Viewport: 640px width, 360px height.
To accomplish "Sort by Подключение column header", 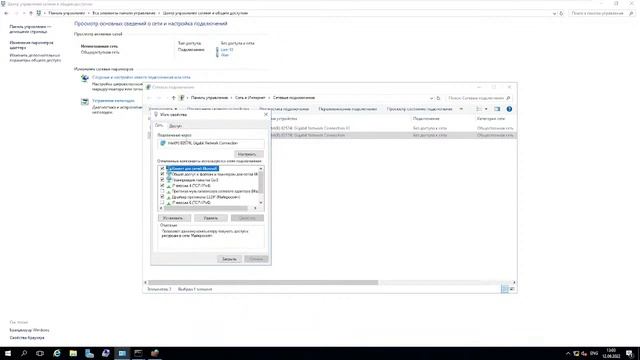I will tap(426, 119).
